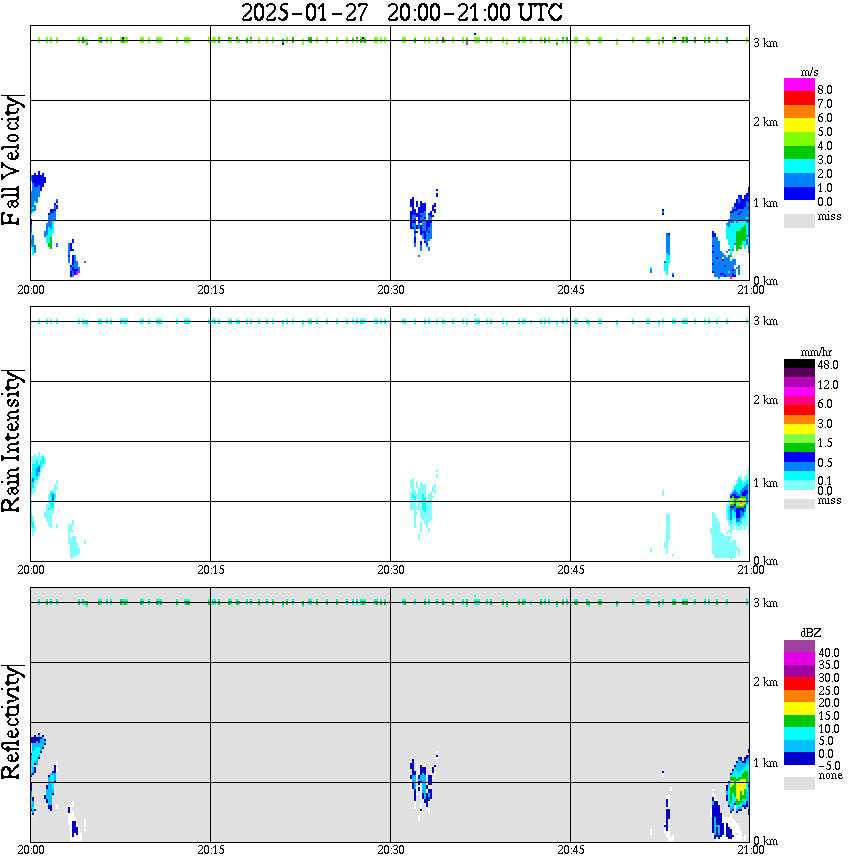This screenshot has width=850, height=868.
Task: Select the yellow swatch in the dBZ legend
Action: (x=799, y=709)
